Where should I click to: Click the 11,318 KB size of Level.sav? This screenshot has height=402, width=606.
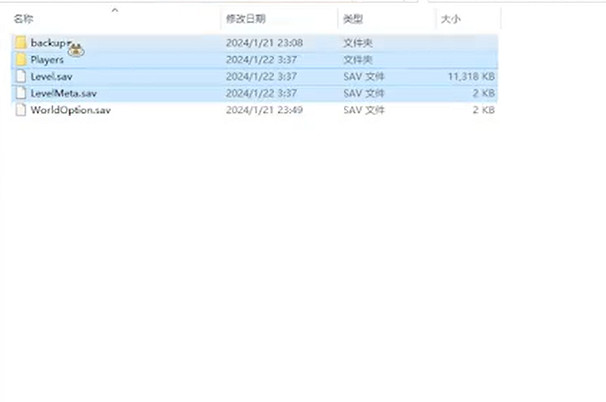[470, 76]
